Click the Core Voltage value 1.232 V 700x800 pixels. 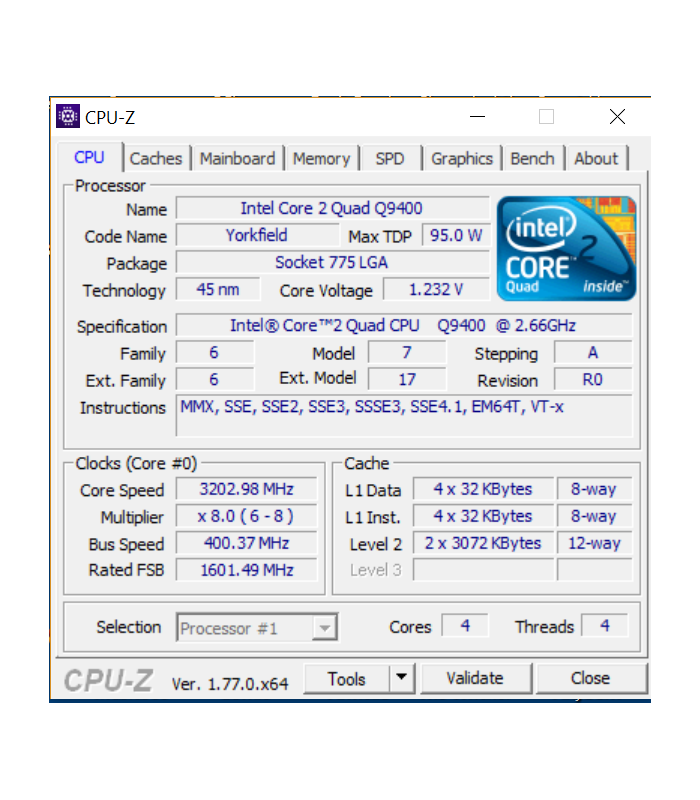point(436,289)
